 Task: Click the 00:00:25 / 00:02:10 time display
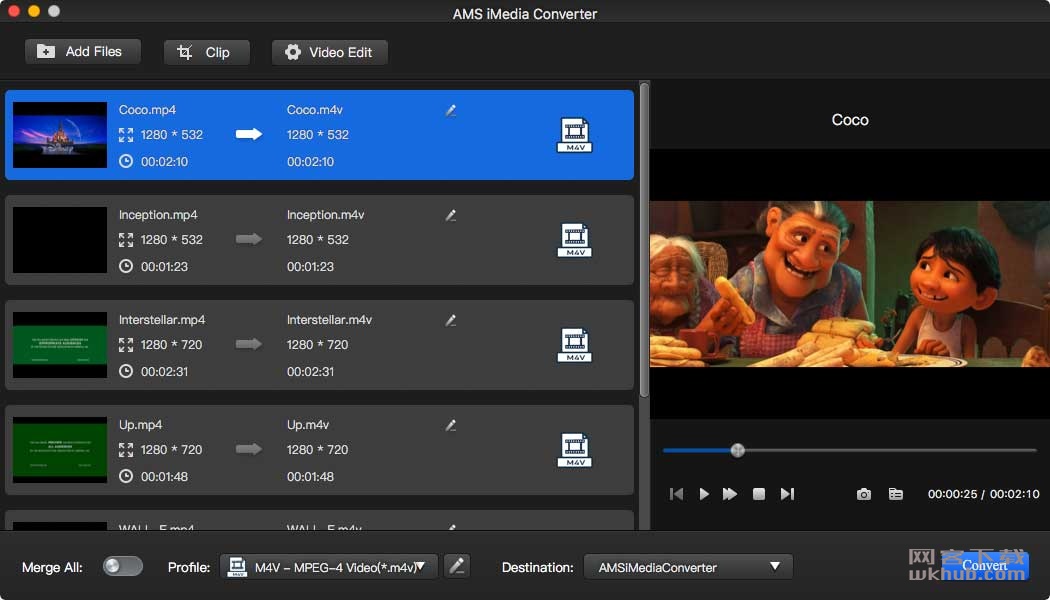[x=984, y=494]
